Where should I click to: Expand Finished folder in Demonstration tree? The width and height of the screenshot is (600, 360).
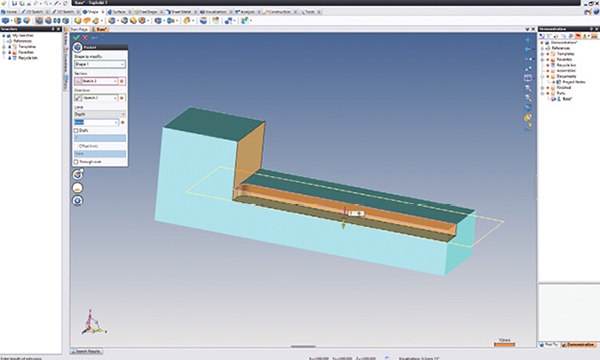[542, 88]
